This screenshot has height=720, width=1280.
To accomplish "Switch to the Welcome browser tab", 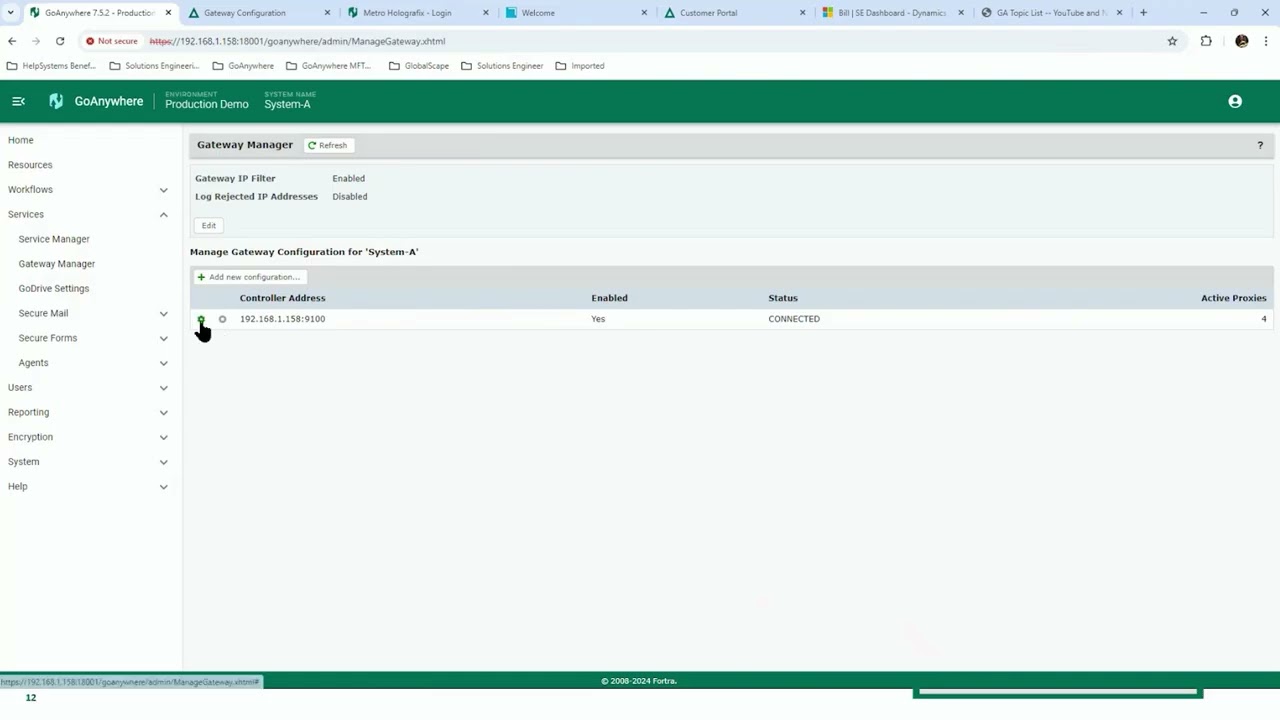I will (x=575, y=13).
